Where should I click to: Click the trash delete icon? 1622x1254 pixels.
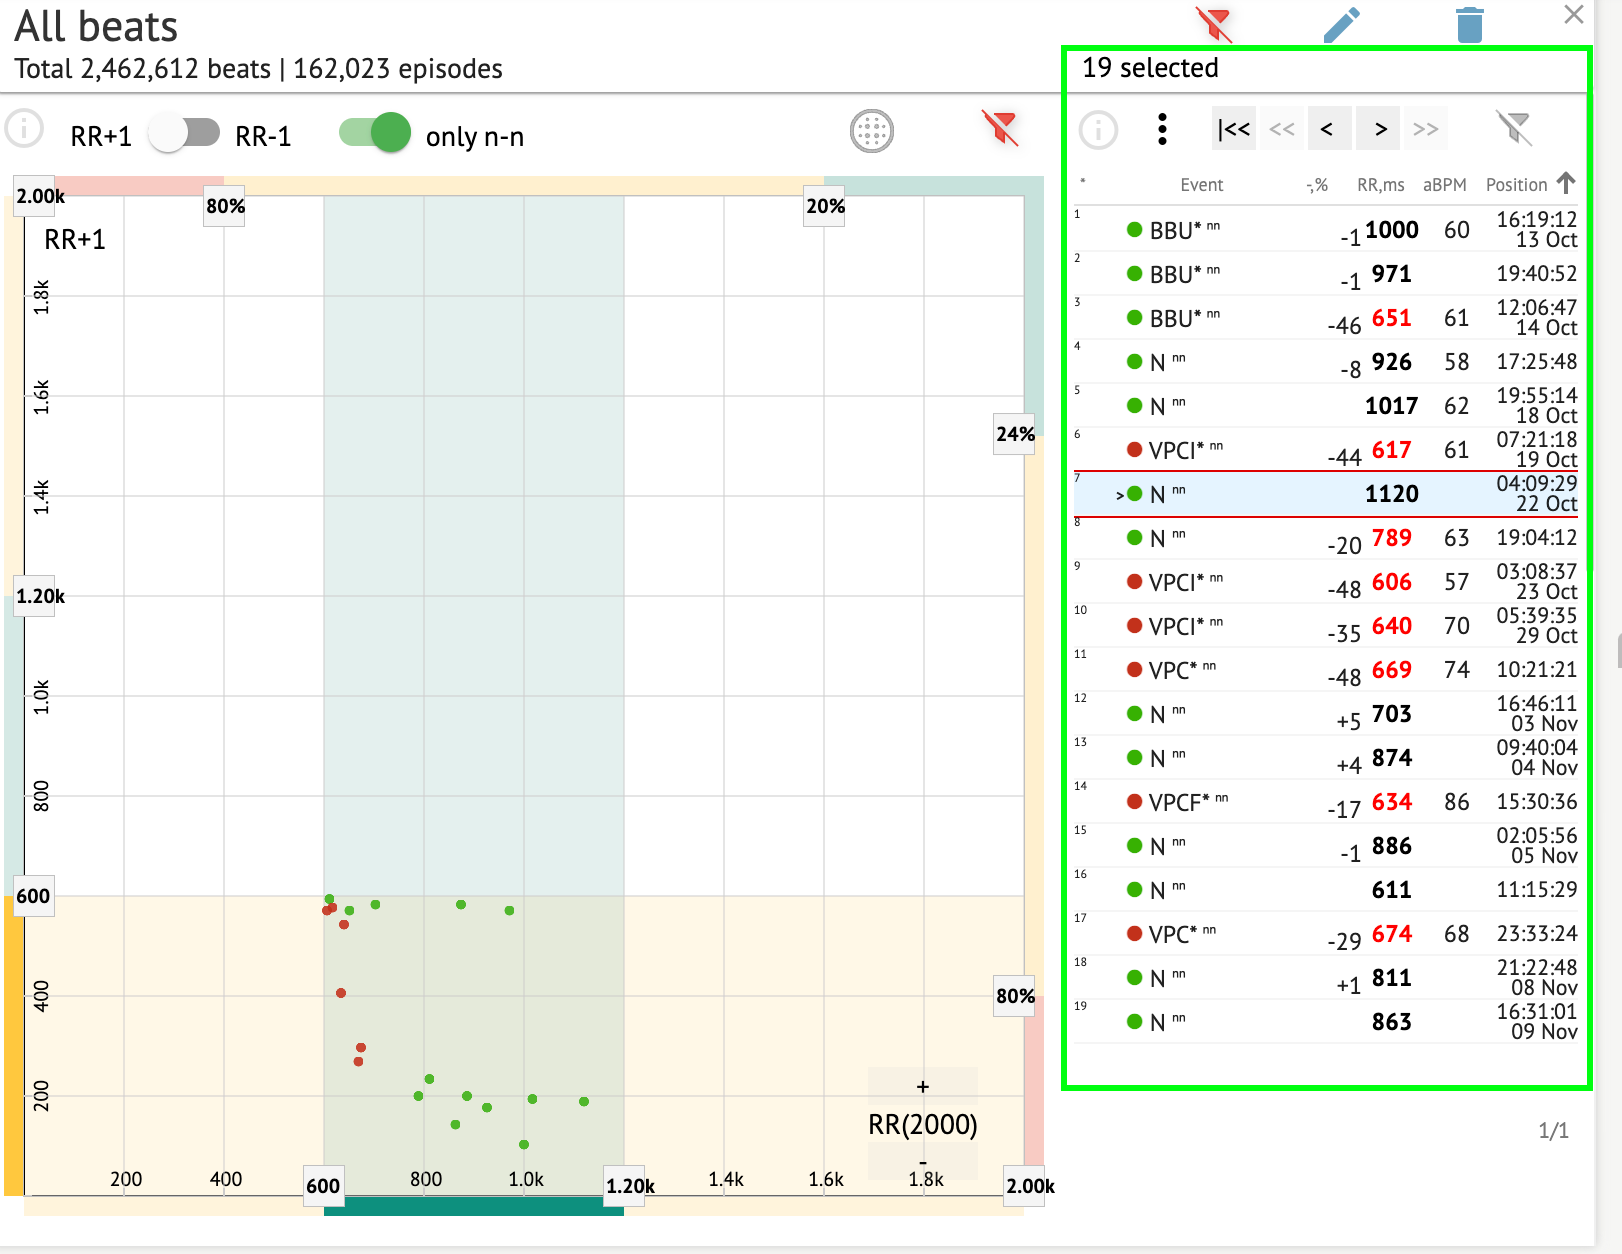coord(1469,25)
